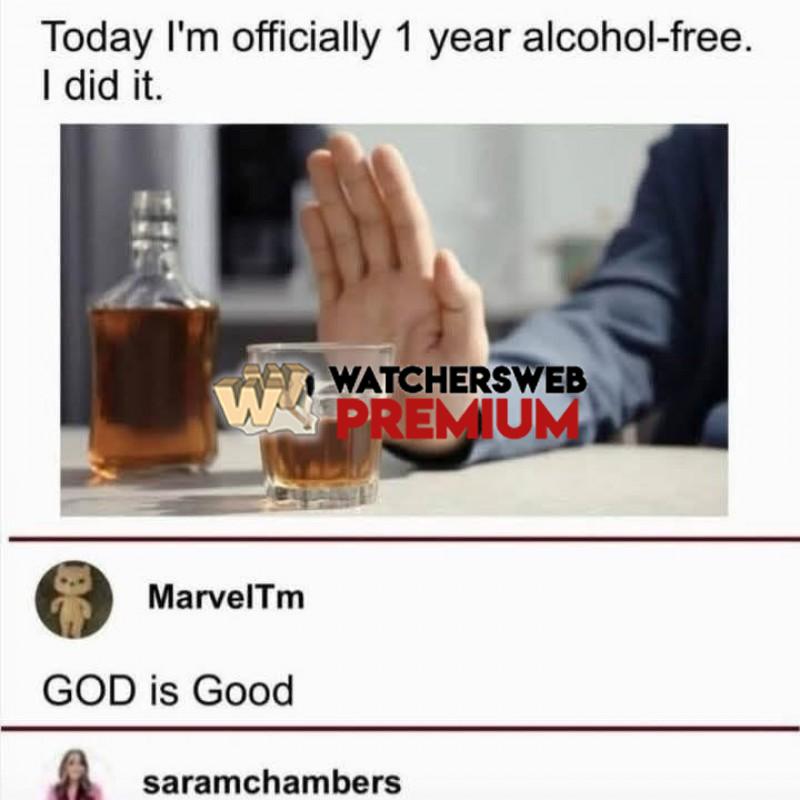Click the whiskey glass in the photo
The height and width of the screenshot is (800, 800).
tap(322, 426)
